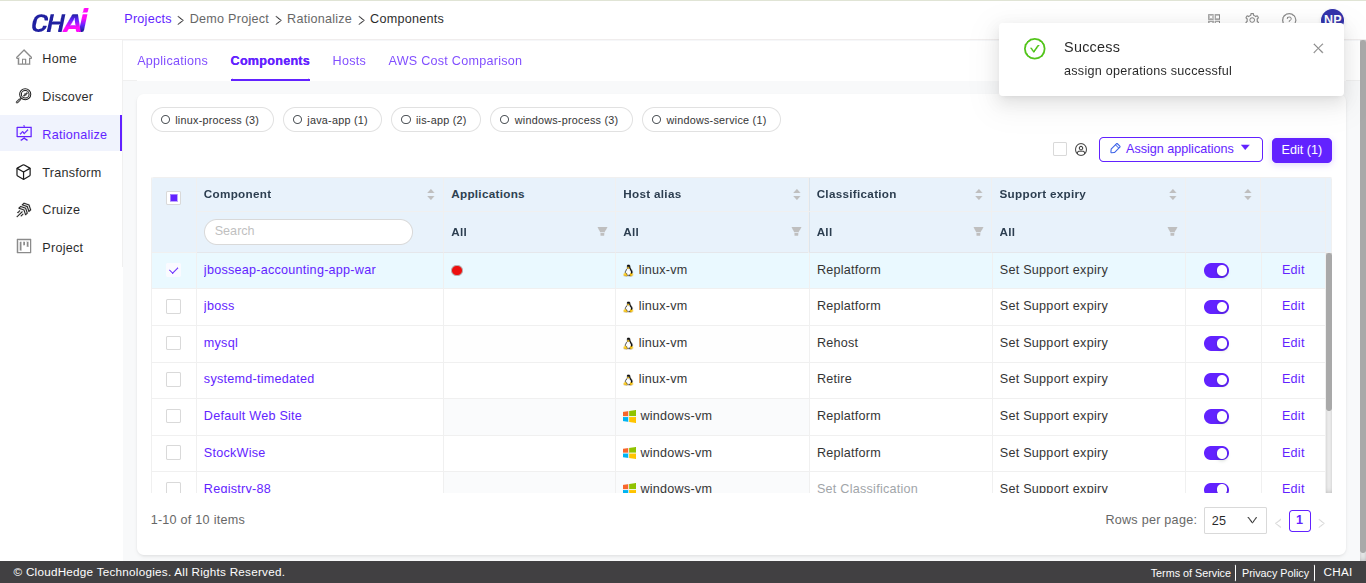This screenshot has width=1366, height=583.
Task: Click the Edit (1) button
Action: [1301, 150]
